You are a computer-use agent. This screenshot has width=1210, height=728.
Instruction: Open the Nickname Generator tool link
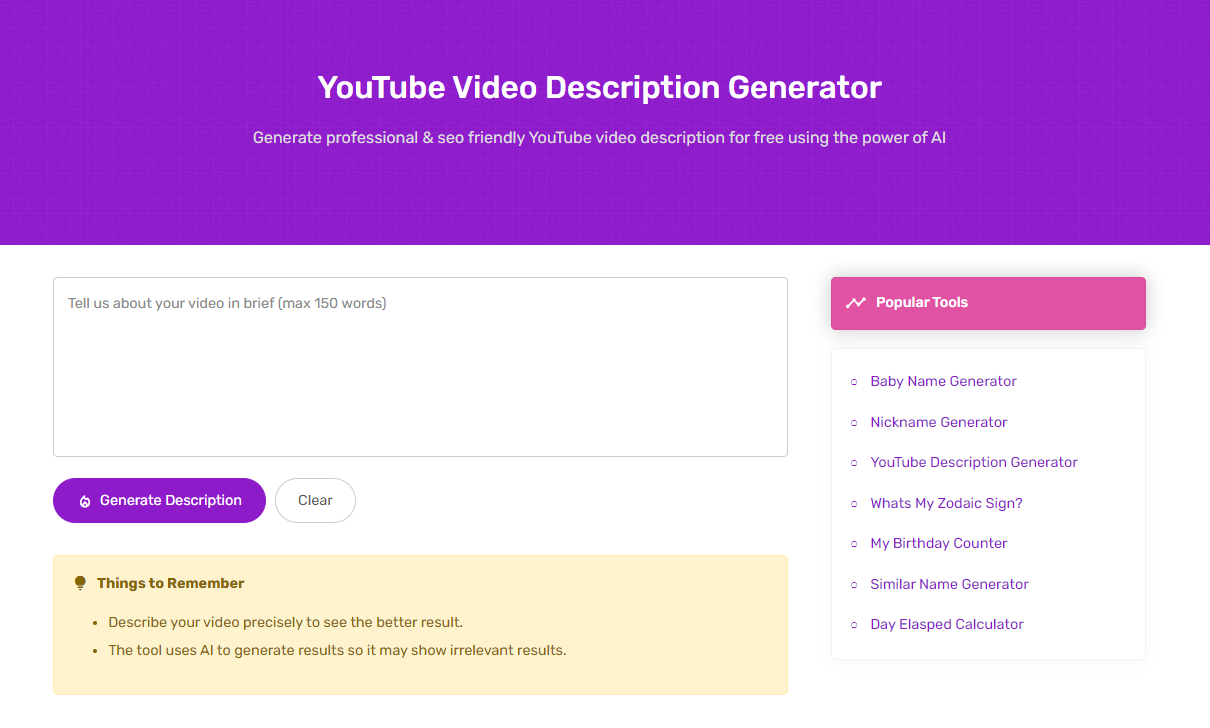click(938, 422)
